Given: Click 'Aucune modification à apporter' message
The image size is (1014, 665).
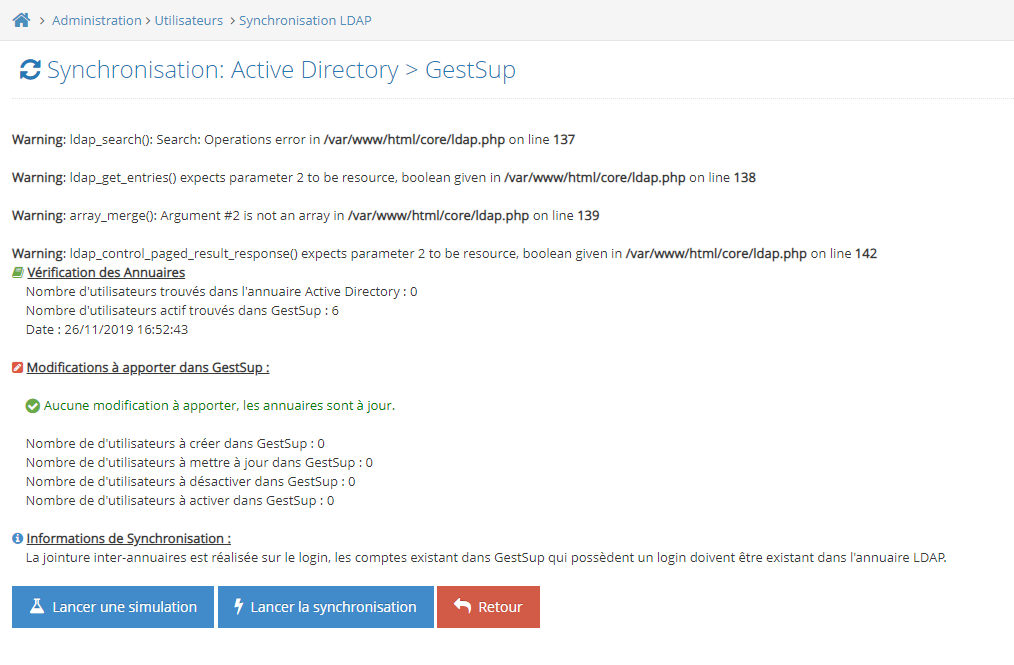Looking at the screenshot, I should click(219, 406).
